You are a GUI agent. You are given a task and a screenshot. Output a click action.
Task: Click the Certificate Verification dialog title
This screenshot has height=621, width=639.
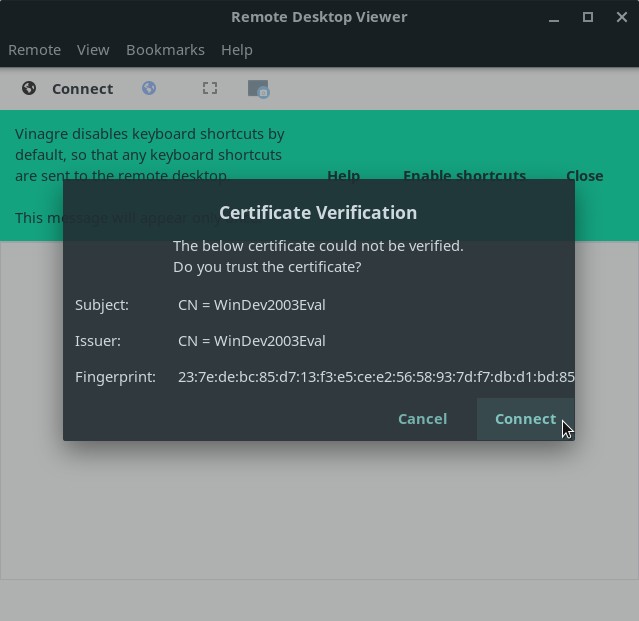tap(318, 212)
